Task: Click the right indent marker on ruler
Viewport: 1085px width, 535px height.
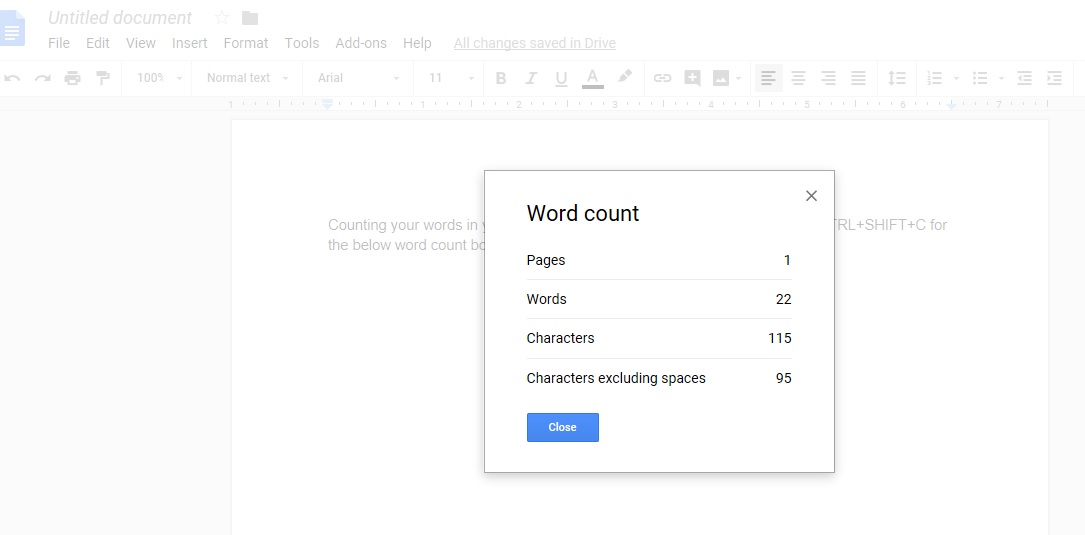Action: [x=951, y=105]
